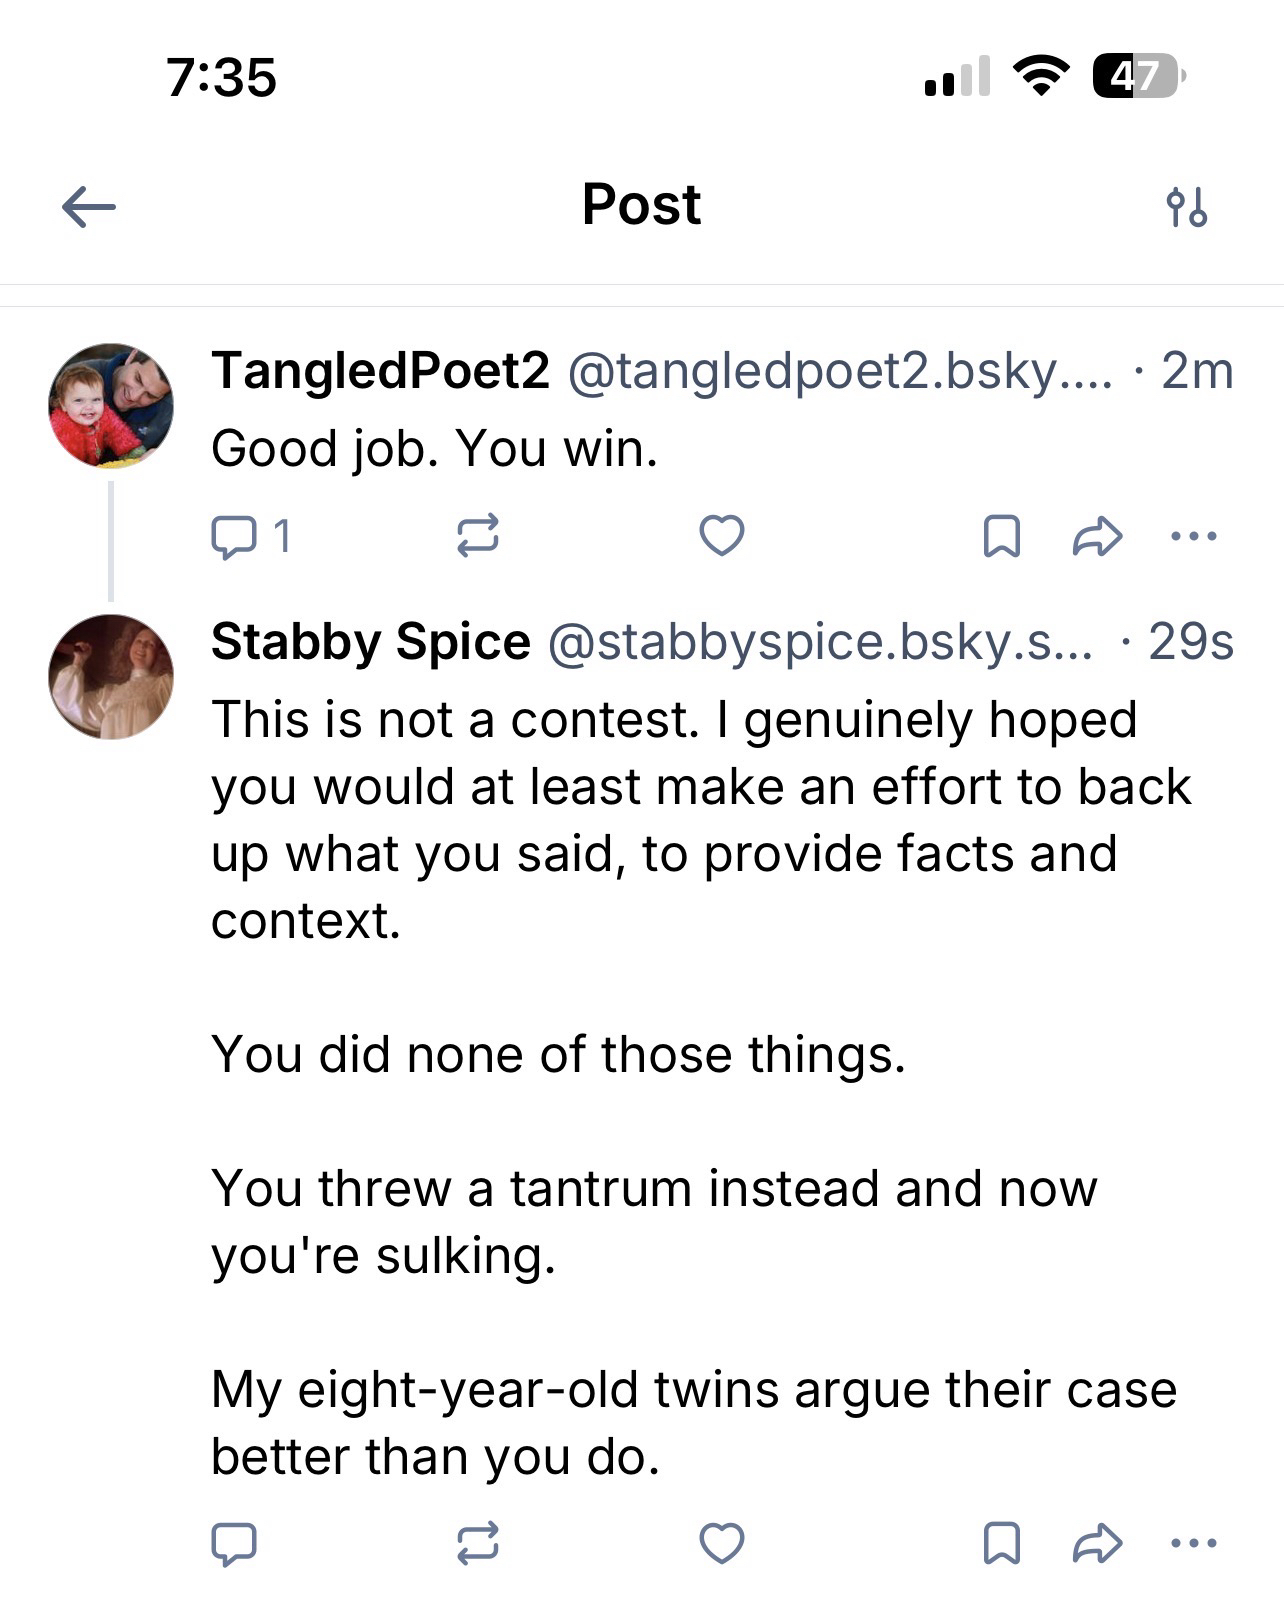1284x1609 pixels.
Task: Tap the @stabbyspice.bsky handle
Action: pyautogui.click(x=820, y=642)
